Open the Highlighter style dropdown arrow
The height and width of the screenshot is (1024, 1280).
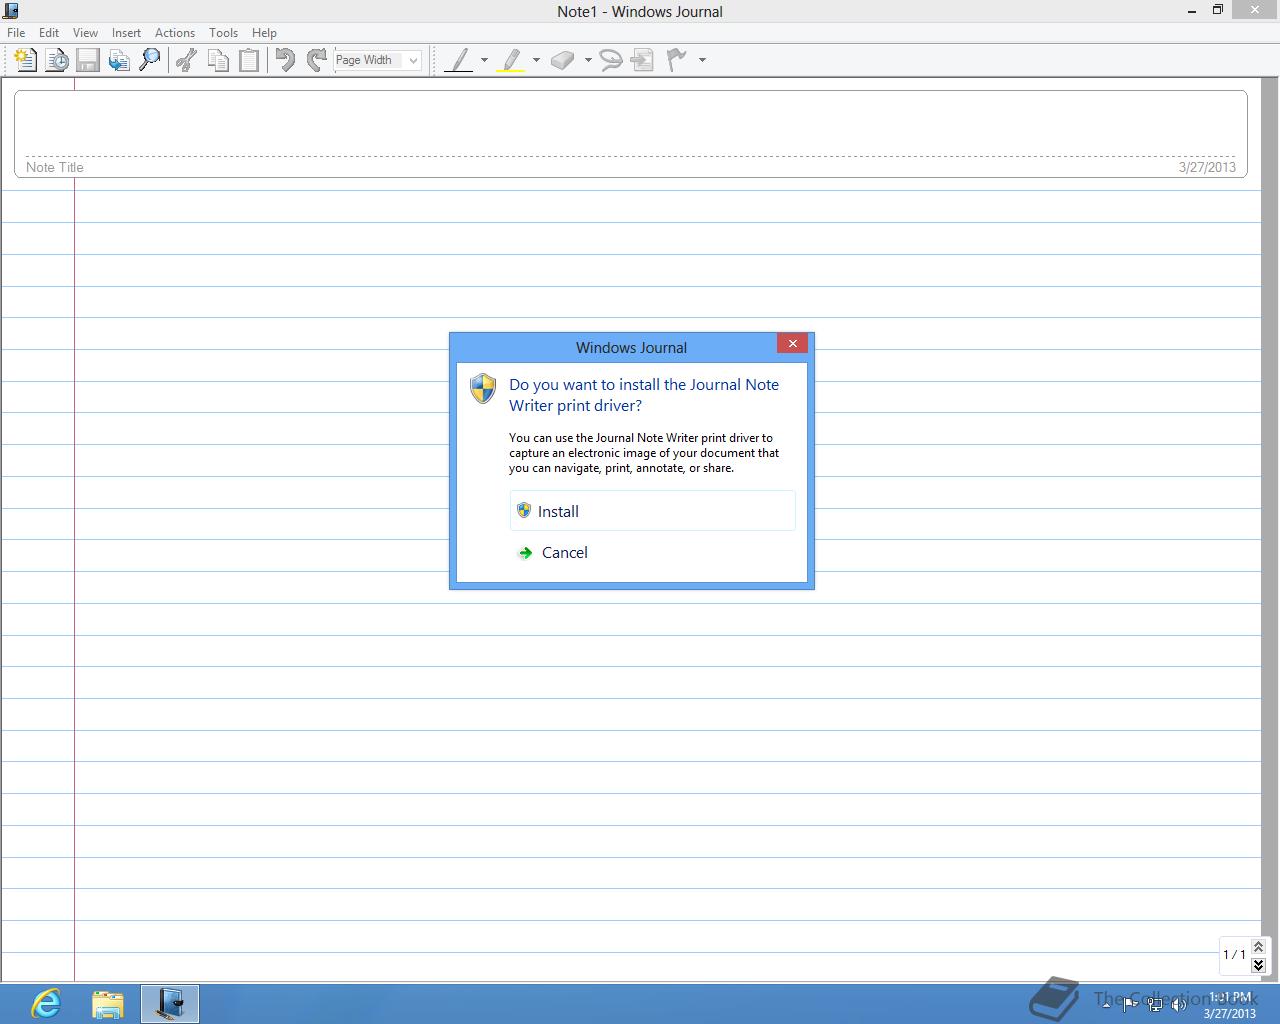click(536, 60)
